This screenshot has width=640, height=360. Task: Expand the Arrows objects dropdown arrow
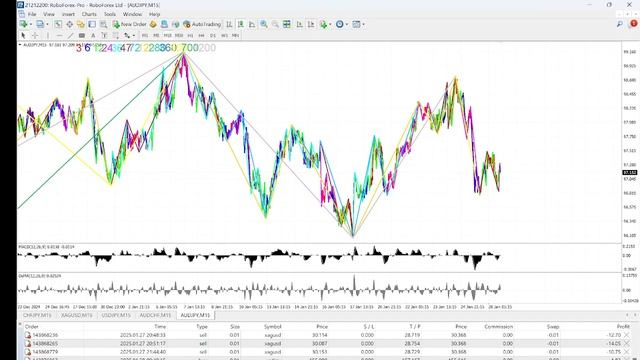pos(134,36)
